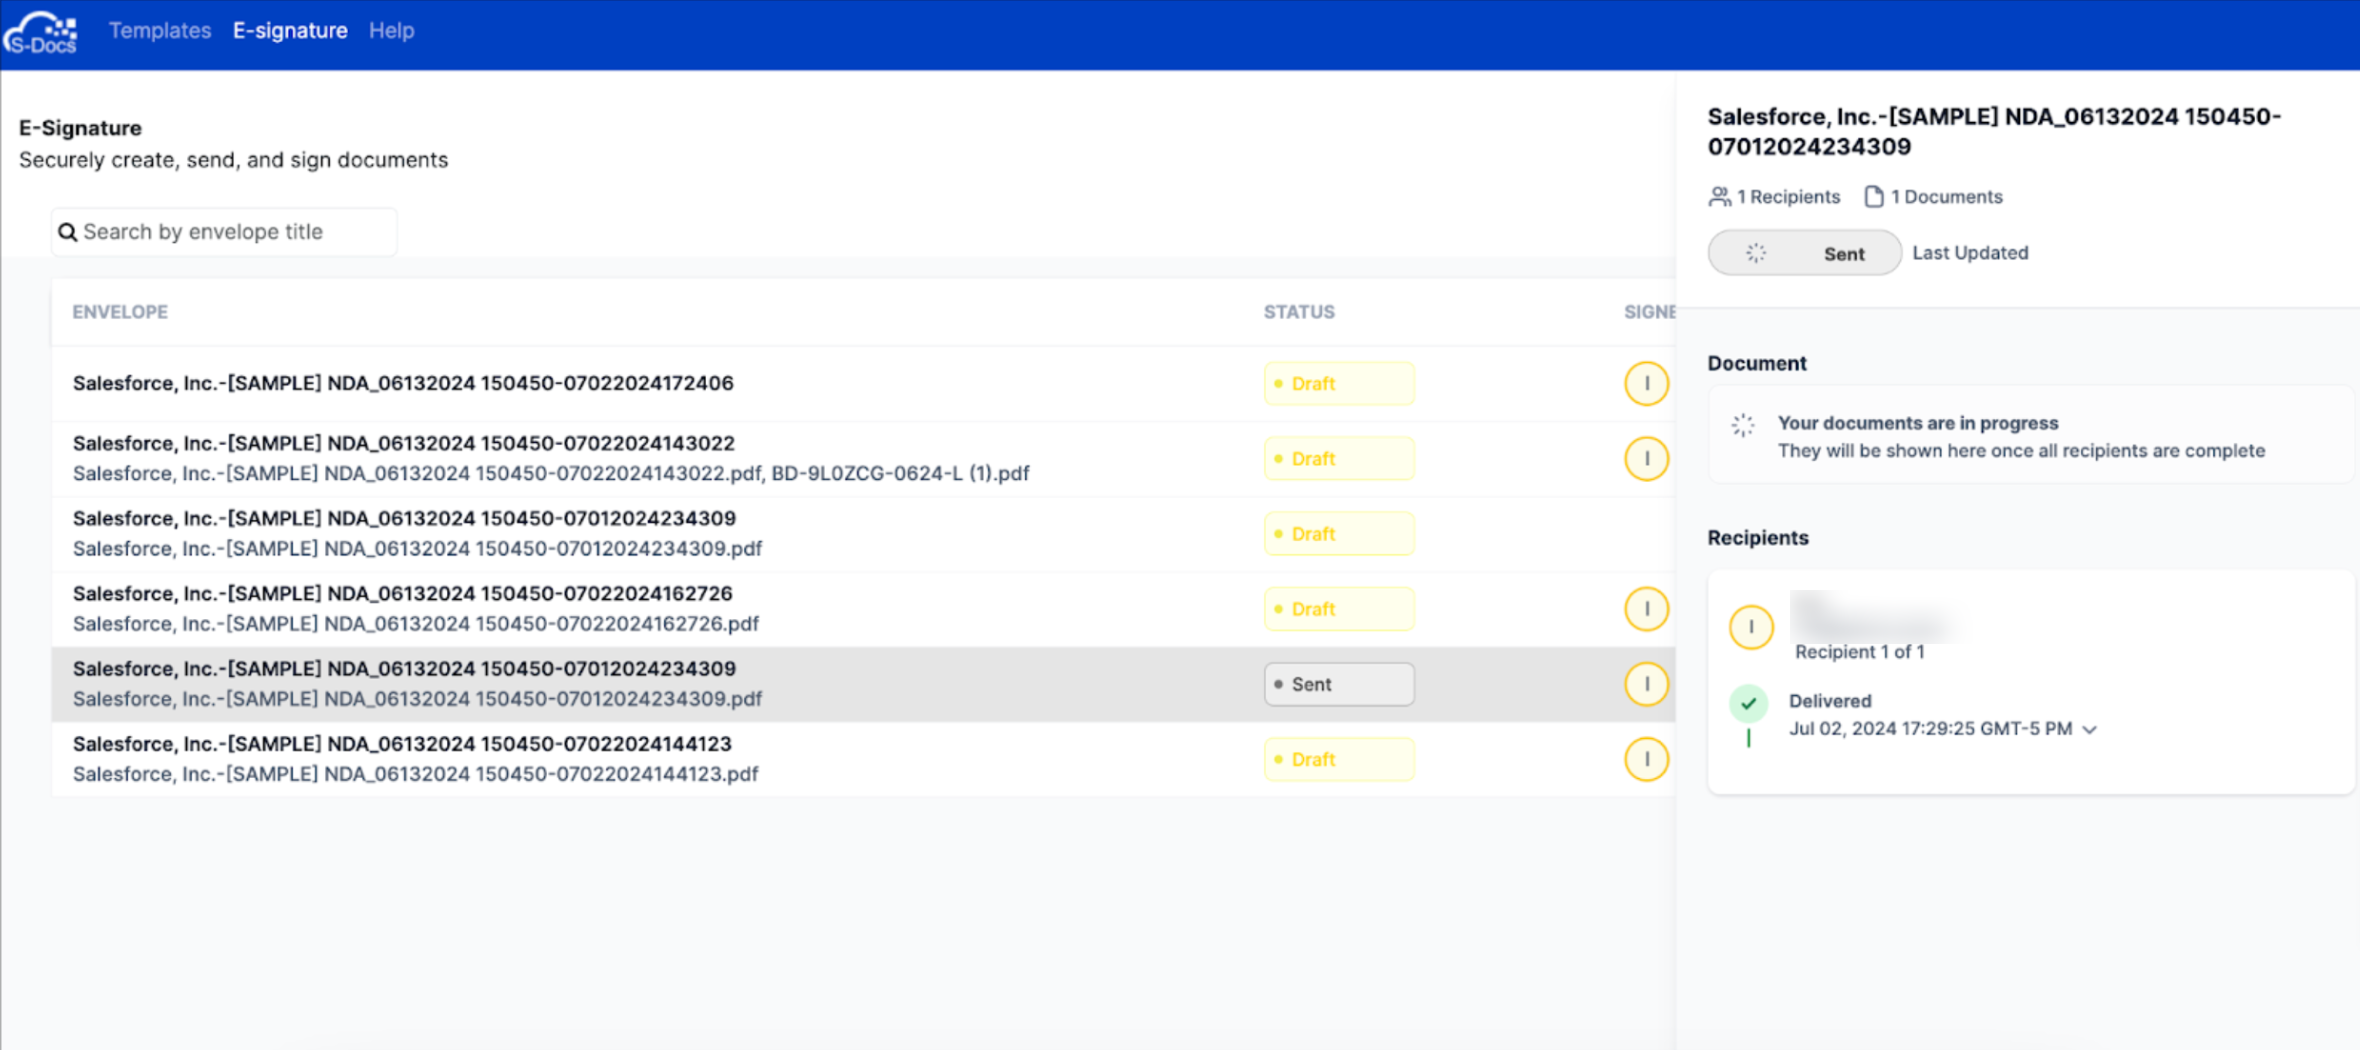Open envelope ending 07022024172406
Viewport: 2360px width, 1050px height.
tap(403, 383)
